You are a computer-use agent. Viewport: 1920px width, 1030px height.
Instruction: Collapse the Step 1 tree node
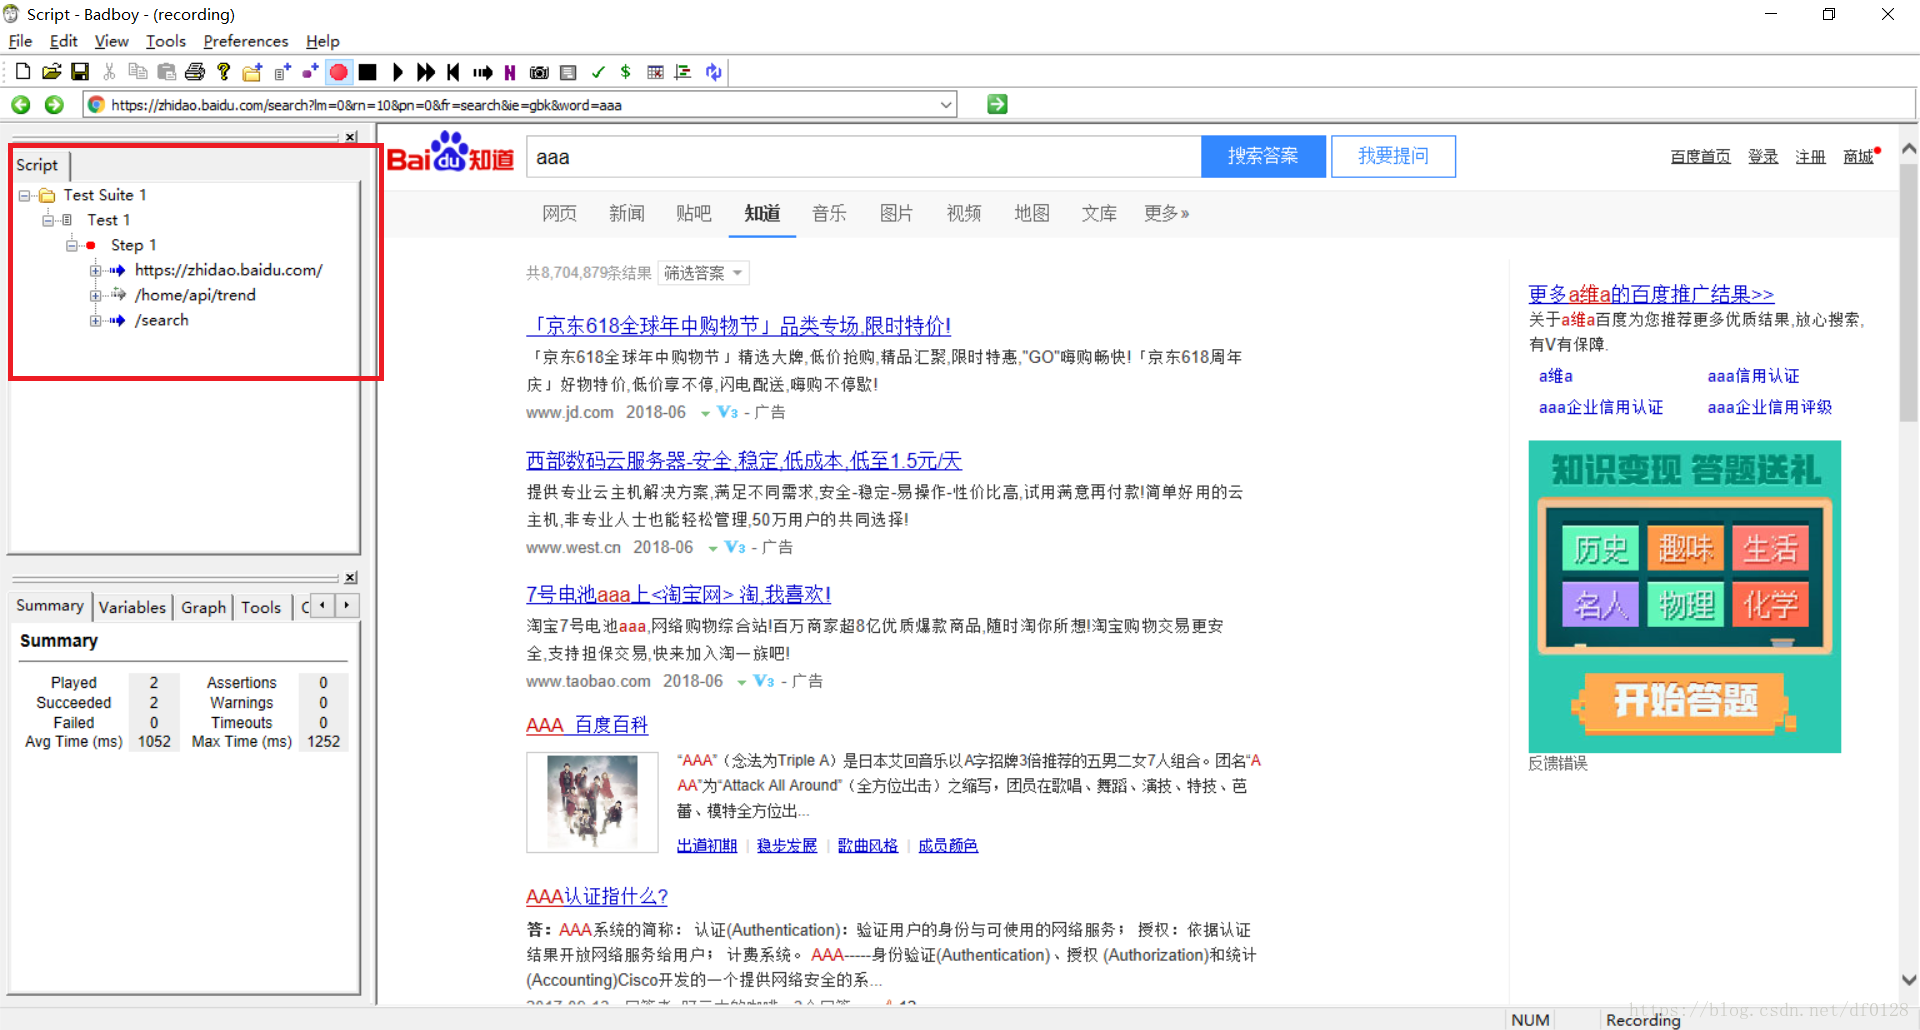(x=71, y=246)
